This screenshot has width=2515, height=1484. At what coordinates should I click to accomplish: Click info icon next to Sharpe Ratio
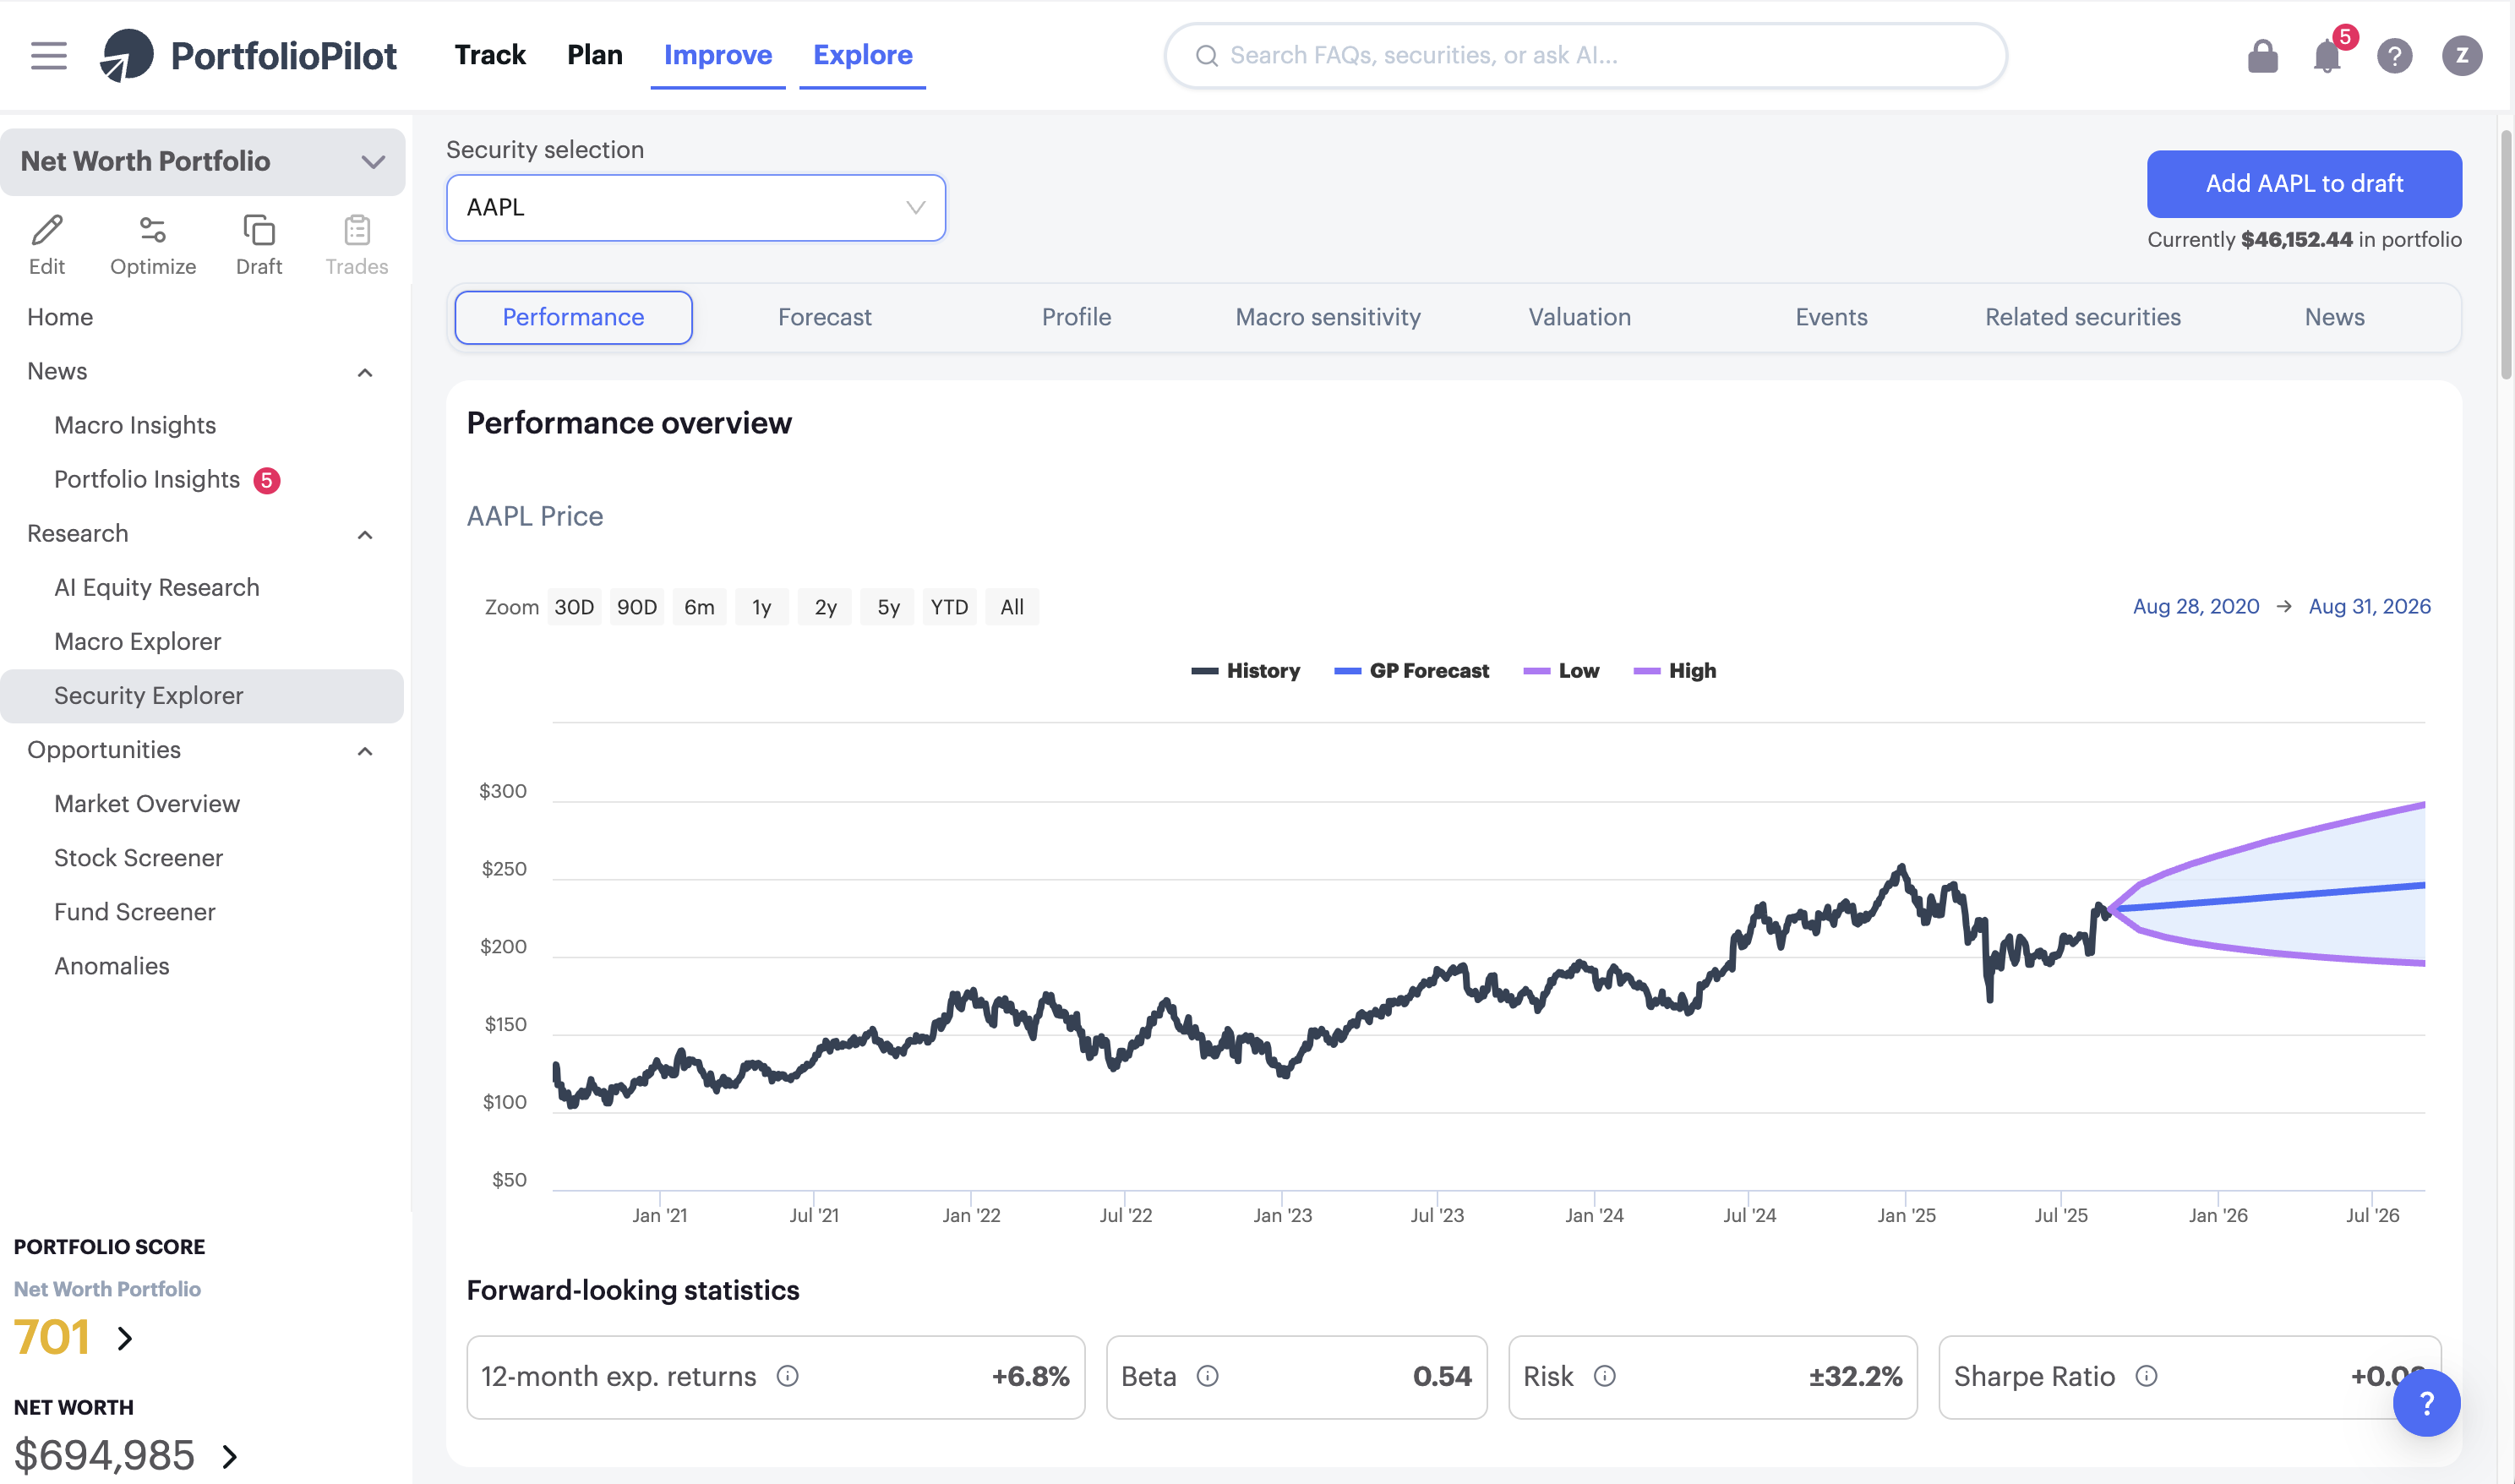click(x=2147, y=1376)
